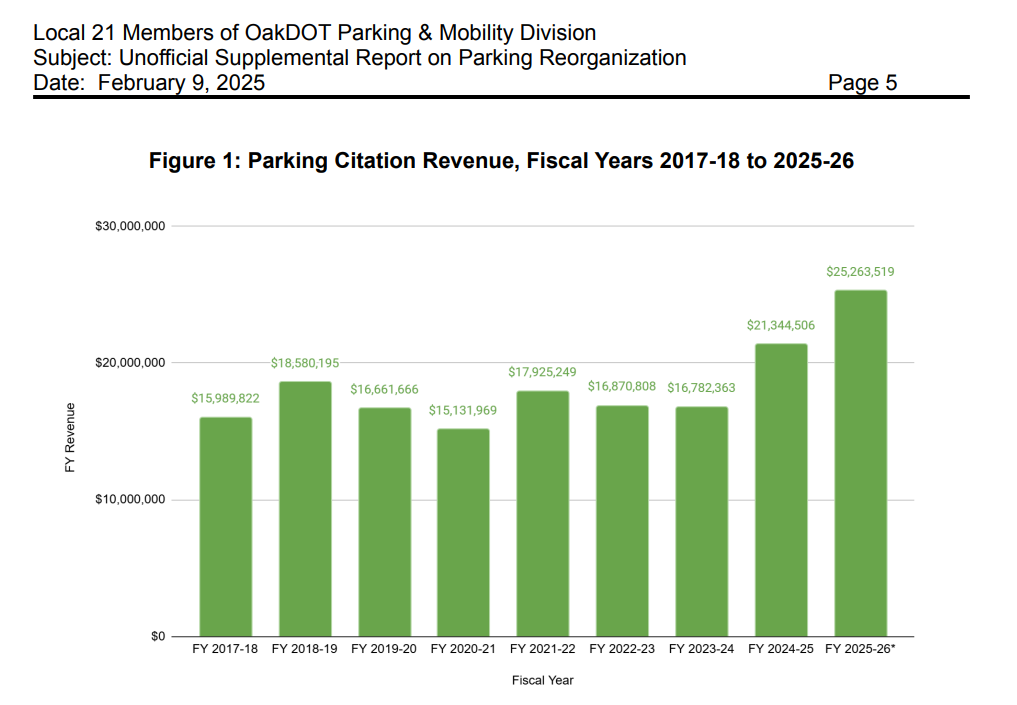This screenshot has height=705, width=1017.
Task: Click 'Page 5' in the header
Action: point(862,83)
